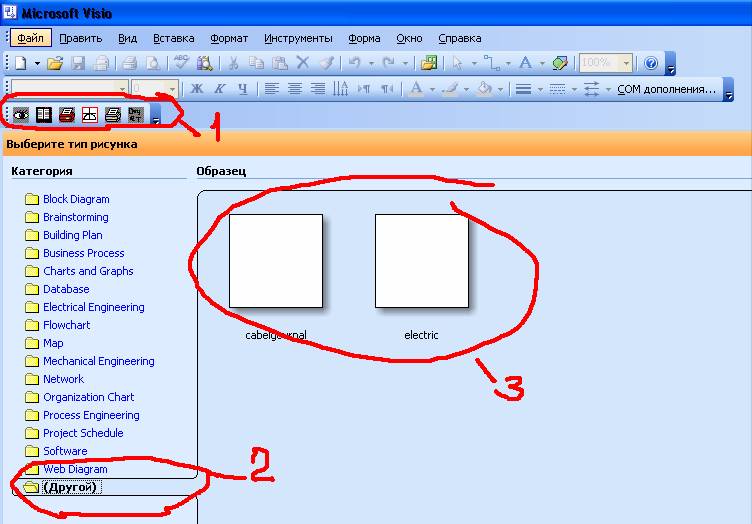
Task: Open the Вид menu
Action: (128, 38)
